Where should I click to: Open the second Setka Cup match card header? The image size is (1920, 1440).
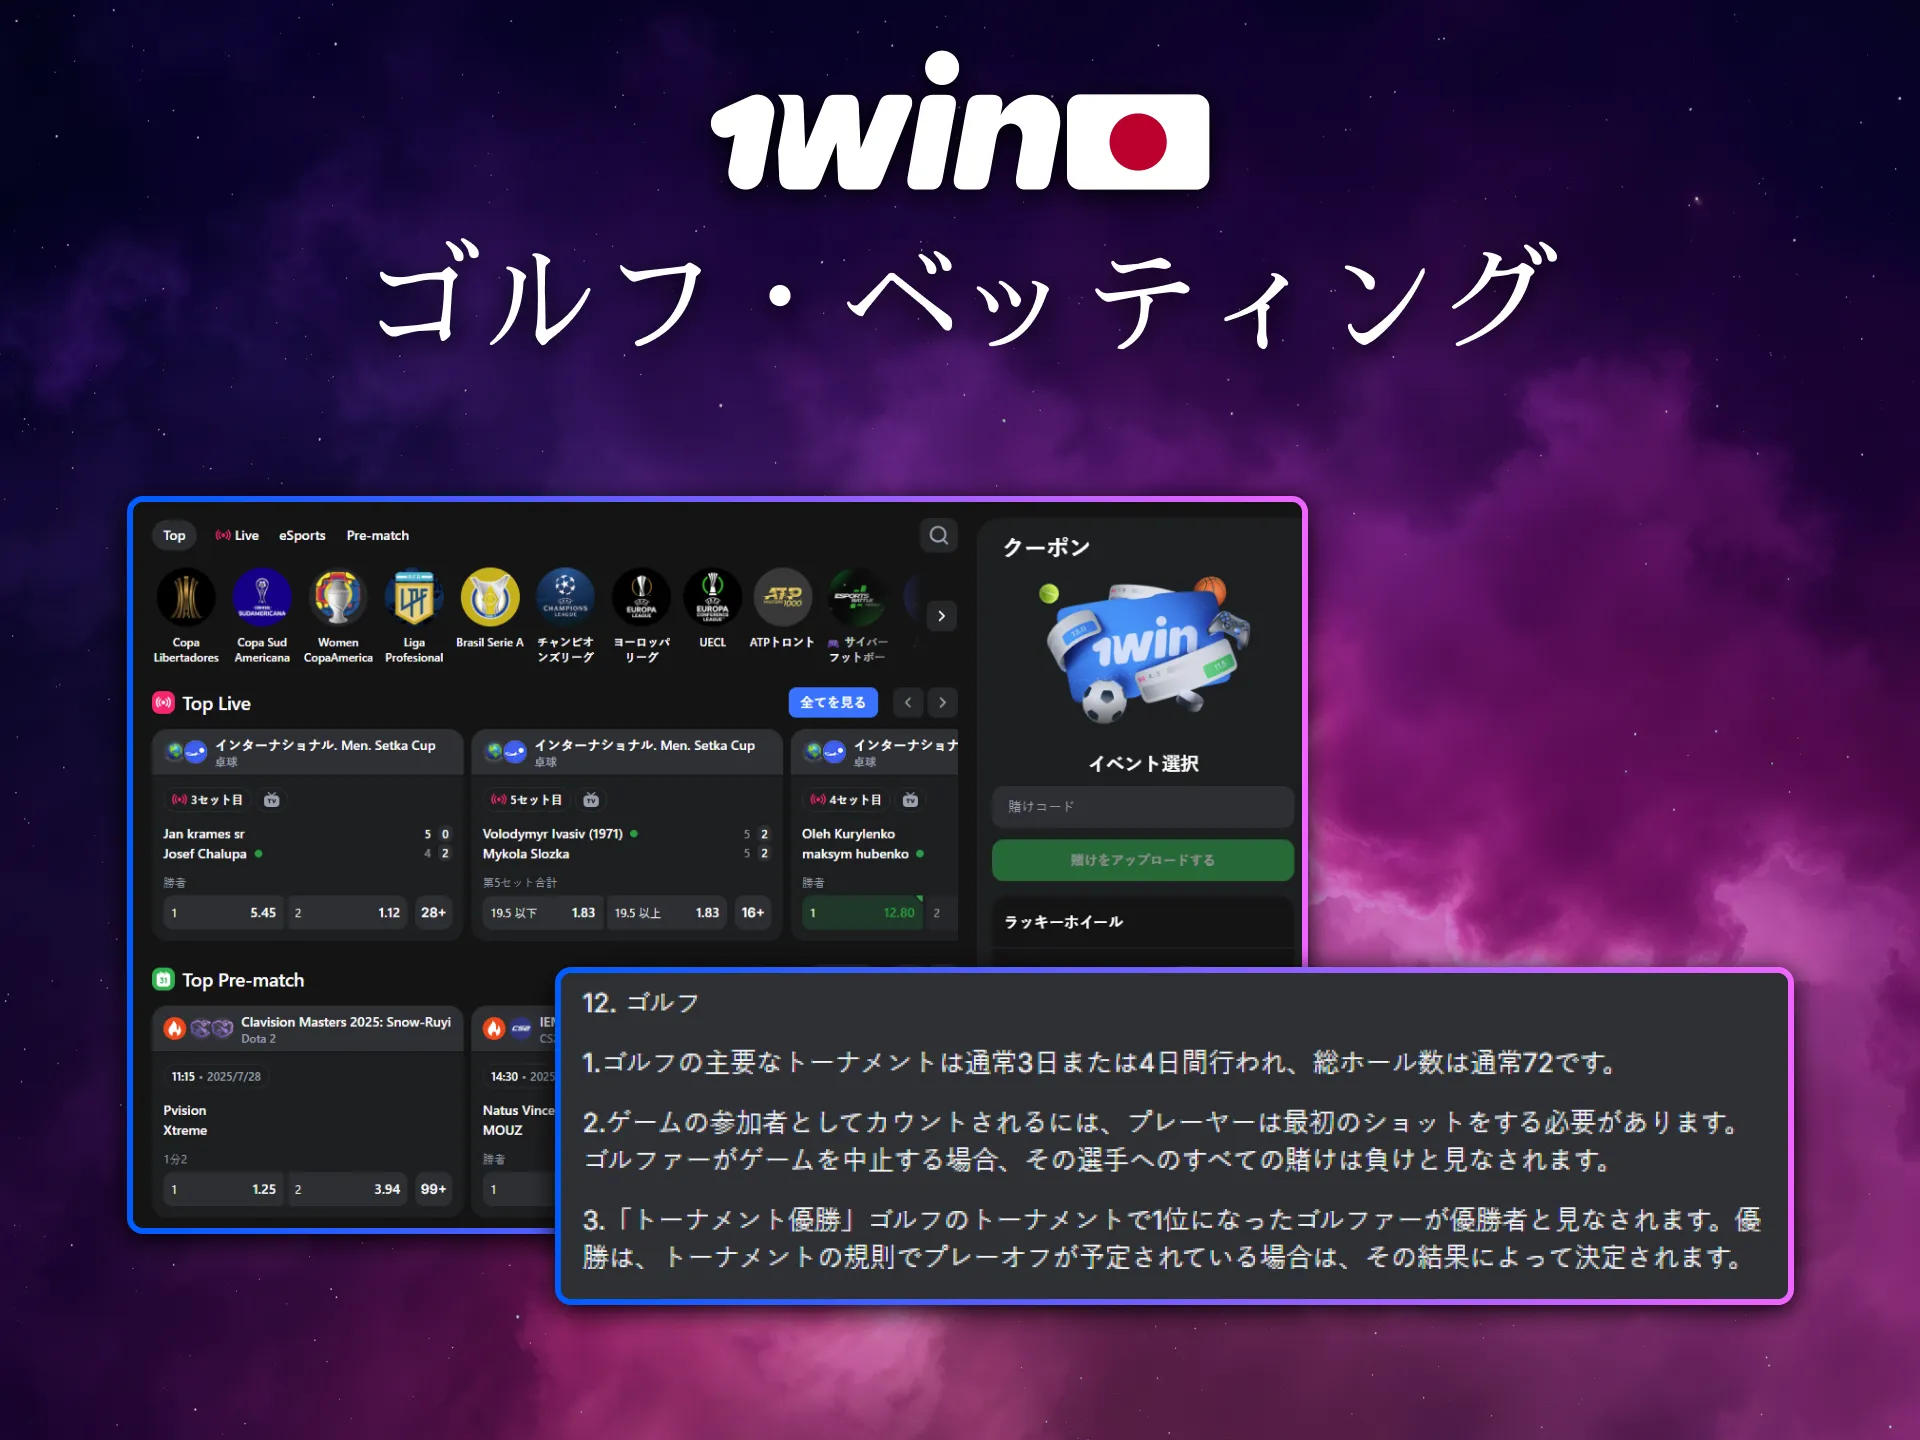627,752
